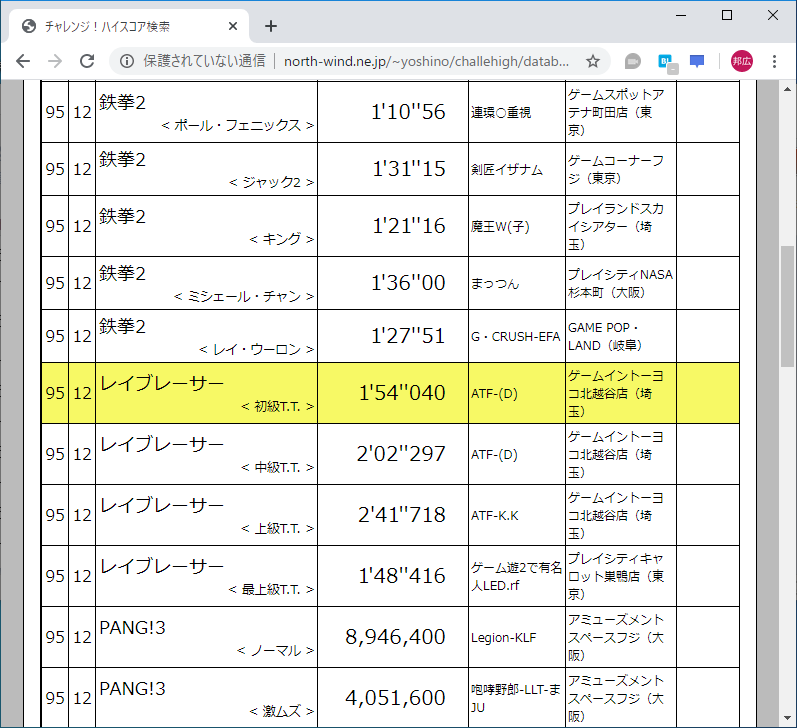Close the チャレンジ！ハイスコア検索 tab
Screen dimensions: 797x728
pyautogui.click(x=233, y=26)
